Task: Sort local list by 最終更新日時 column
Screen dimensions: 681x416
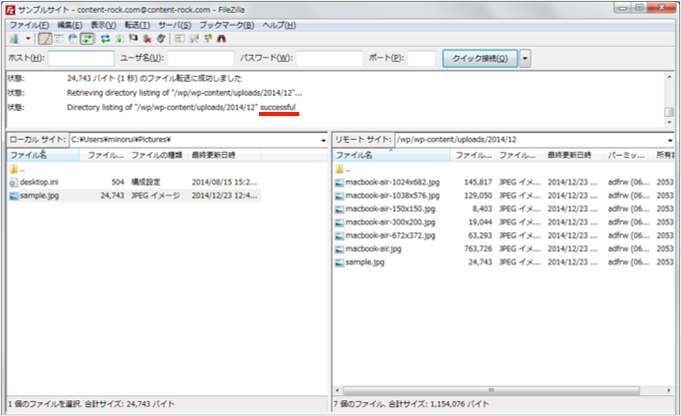Action: coord(224,155)
